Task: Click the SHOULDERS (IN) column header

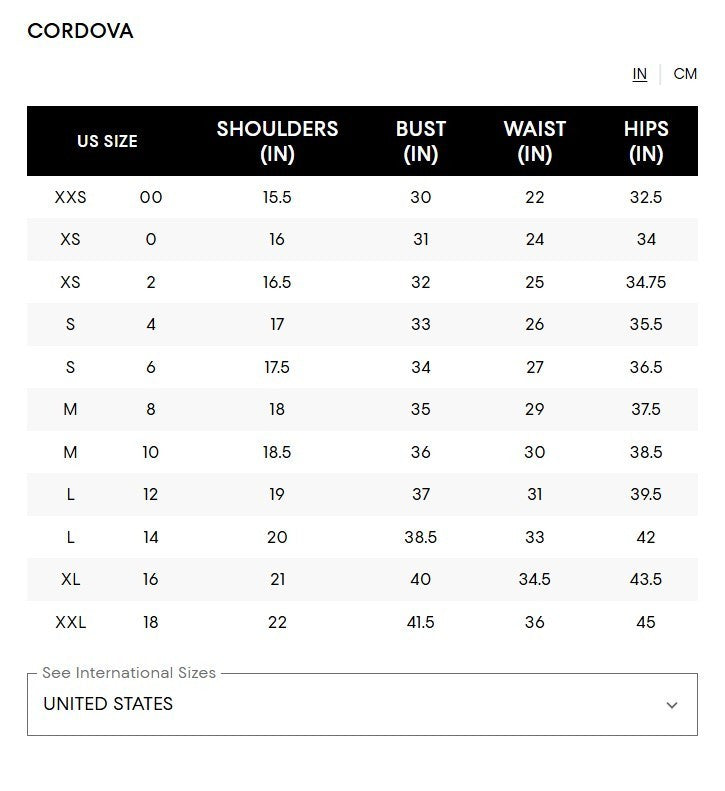Action: click(277, 141)
